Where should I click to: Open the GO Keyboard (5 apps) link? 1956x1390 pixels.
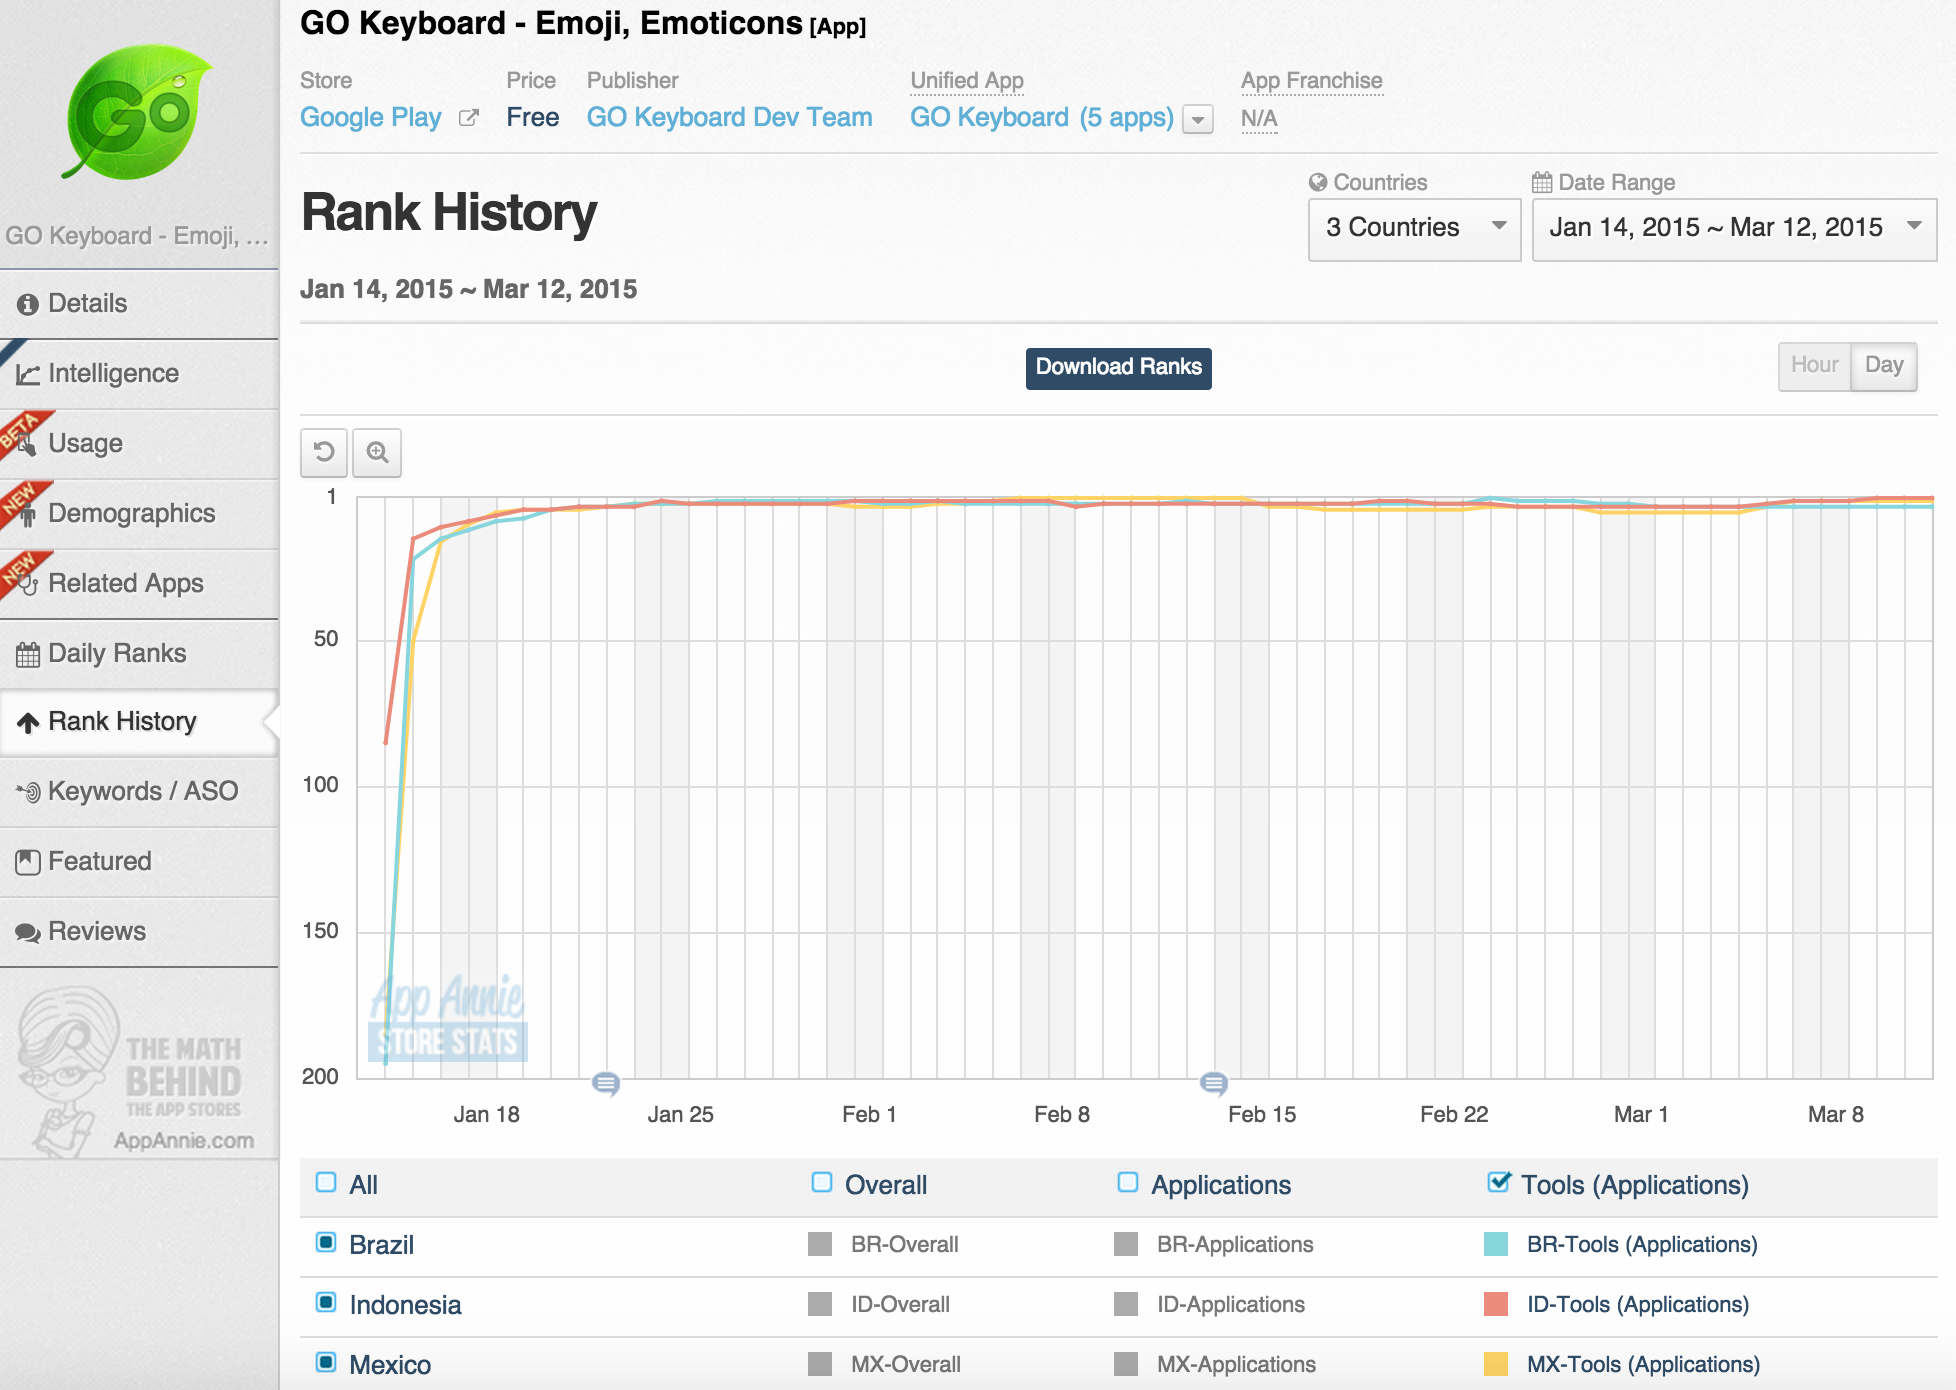pos(1041,118)
